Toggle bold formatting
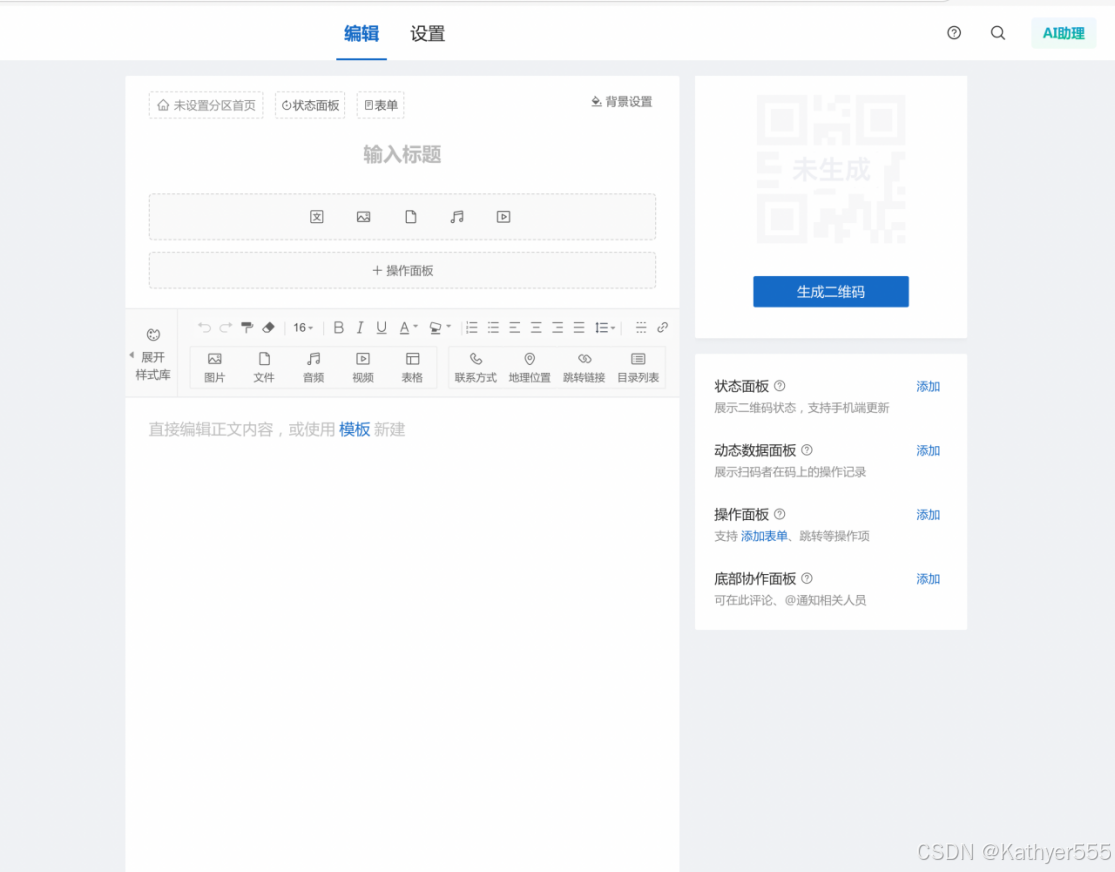1115x872 pixels. (338, 327)
